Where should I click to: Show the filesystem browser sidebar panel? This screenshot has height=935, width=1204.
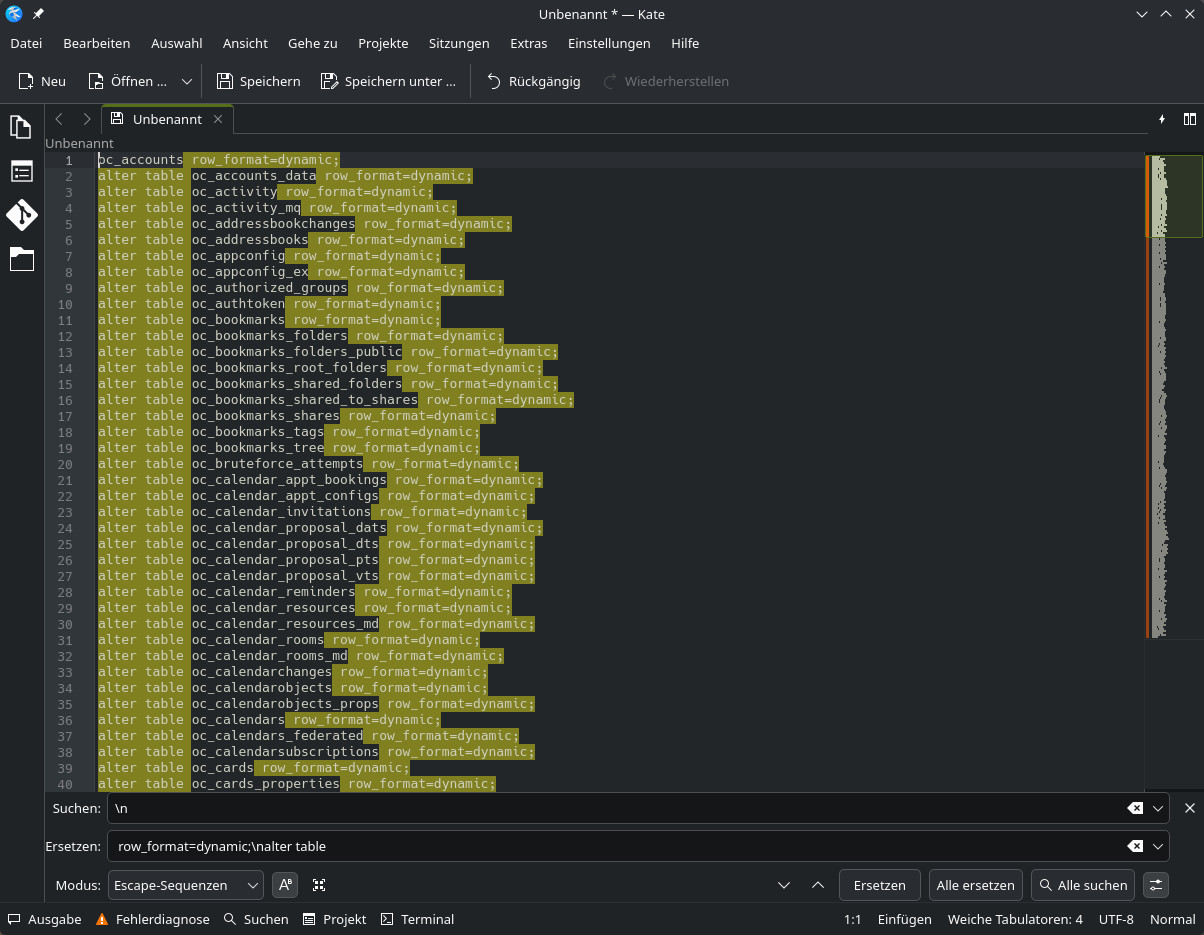click(x=21, y=259)
